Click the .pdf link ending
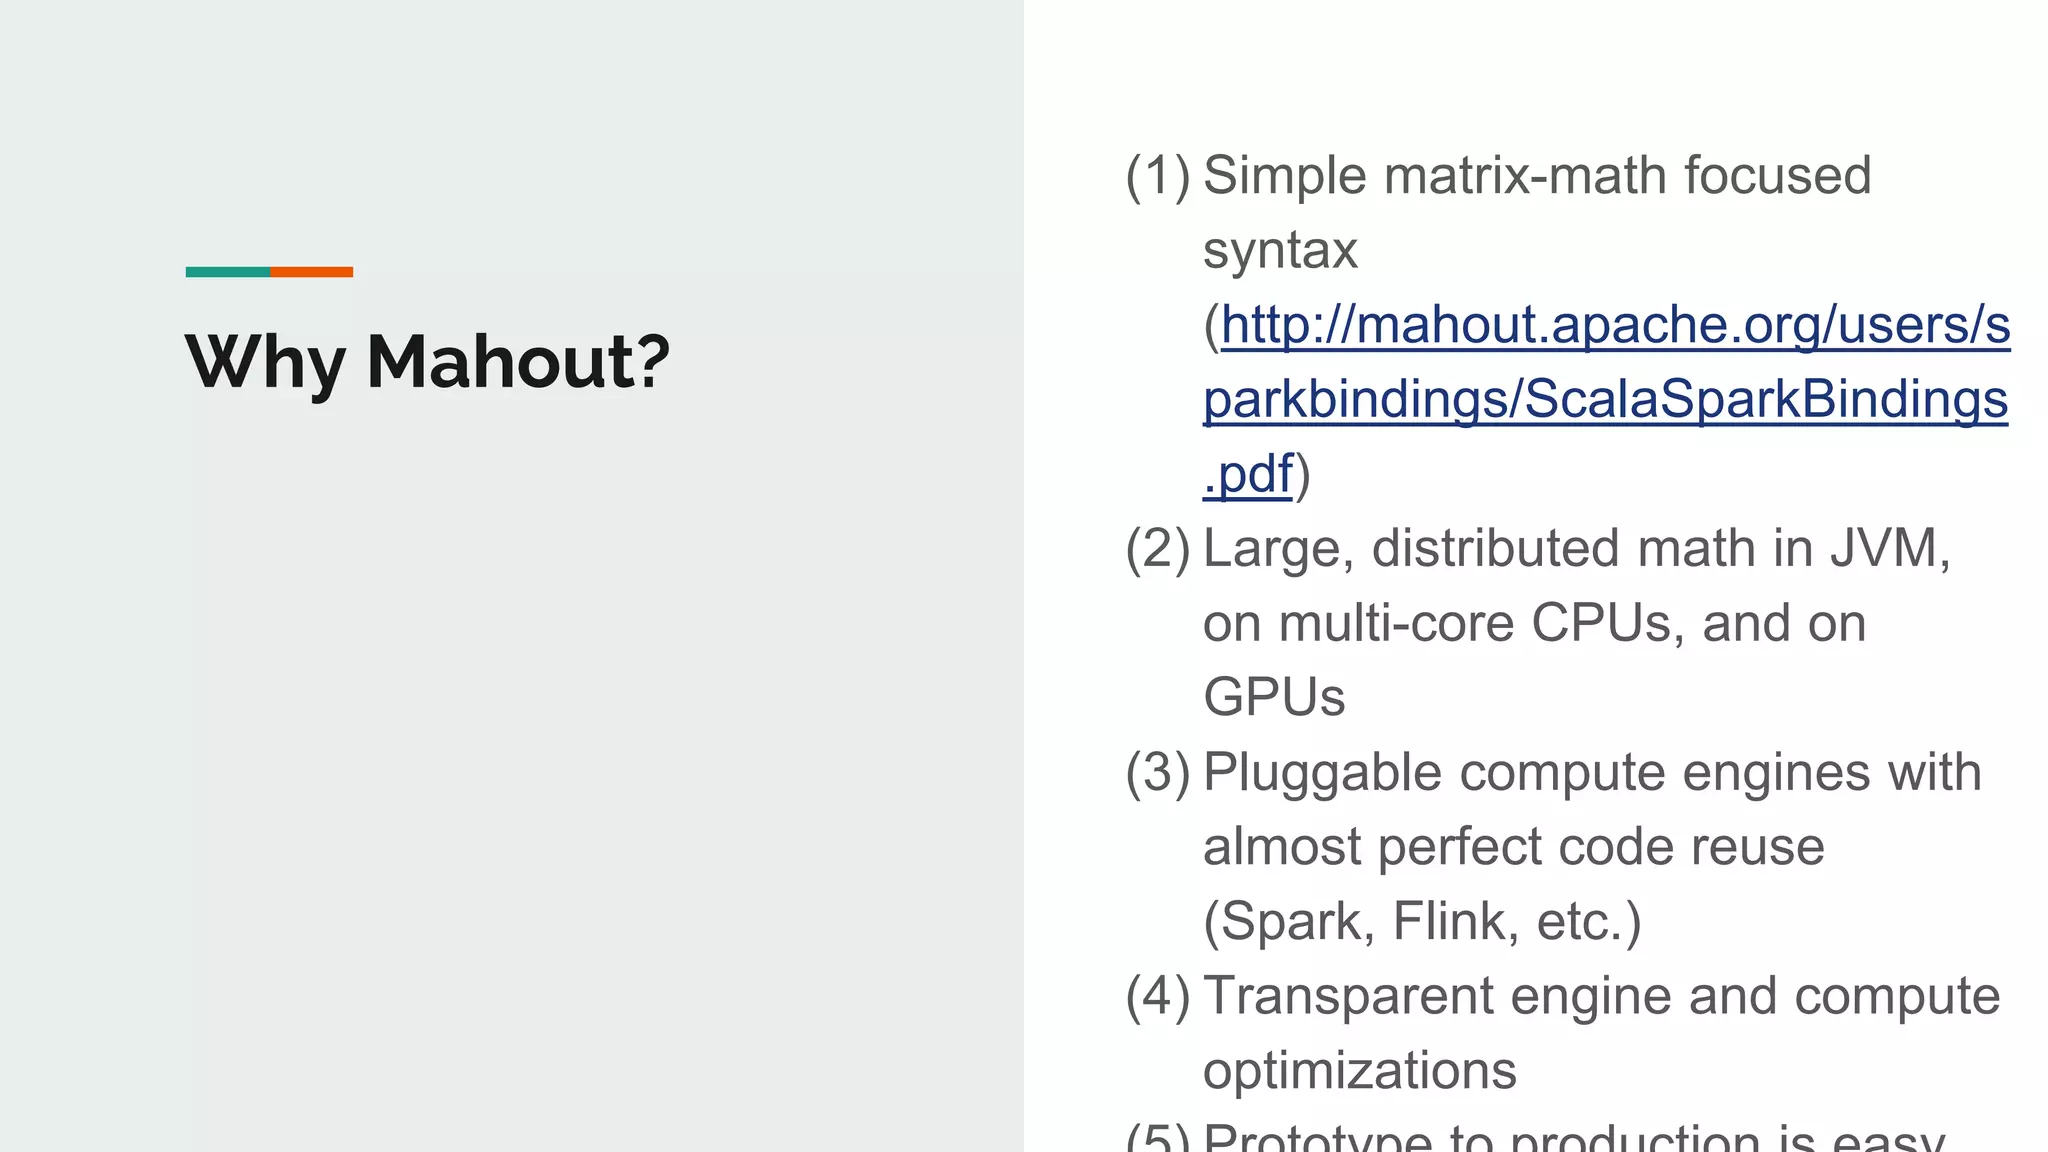Screen dimensions: 2048x1152 [1248, 474]
